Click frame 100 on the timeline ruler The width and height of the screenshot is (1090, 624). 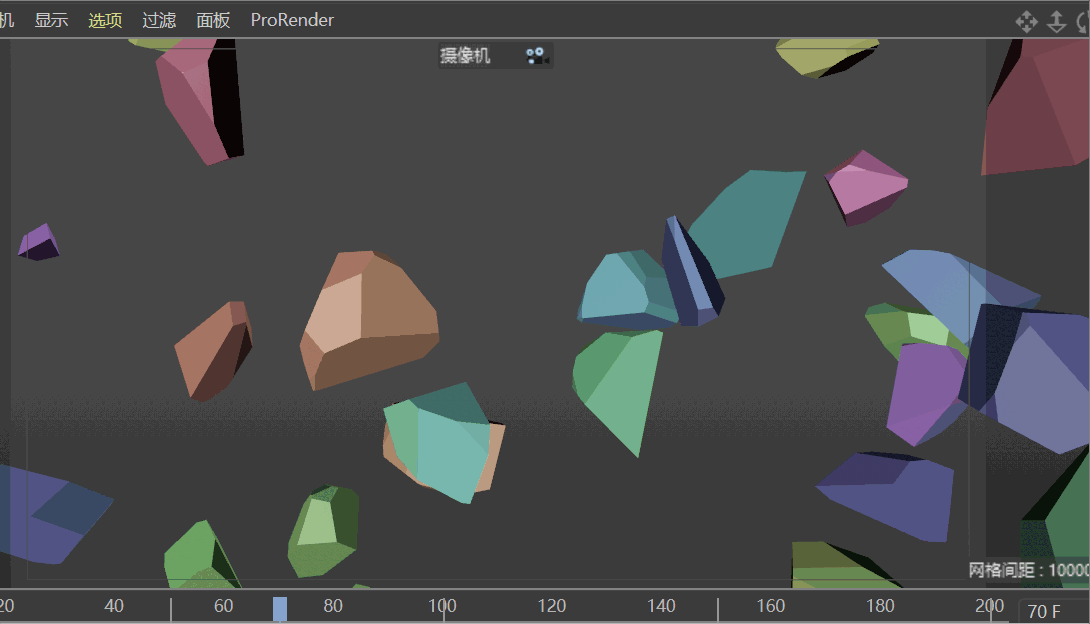(x=442, y=606)
